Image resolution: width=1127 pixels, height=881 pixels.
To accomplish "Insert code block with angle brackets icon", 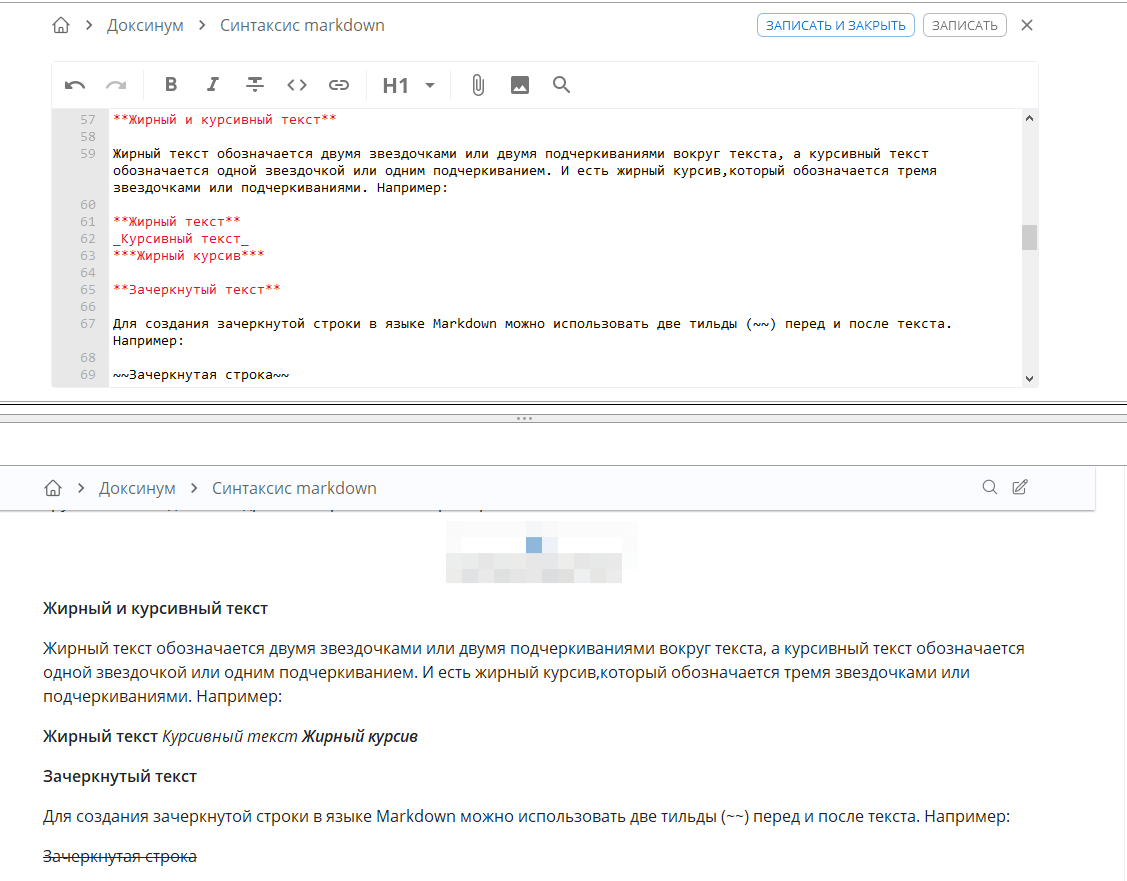I will pos(297,85).
